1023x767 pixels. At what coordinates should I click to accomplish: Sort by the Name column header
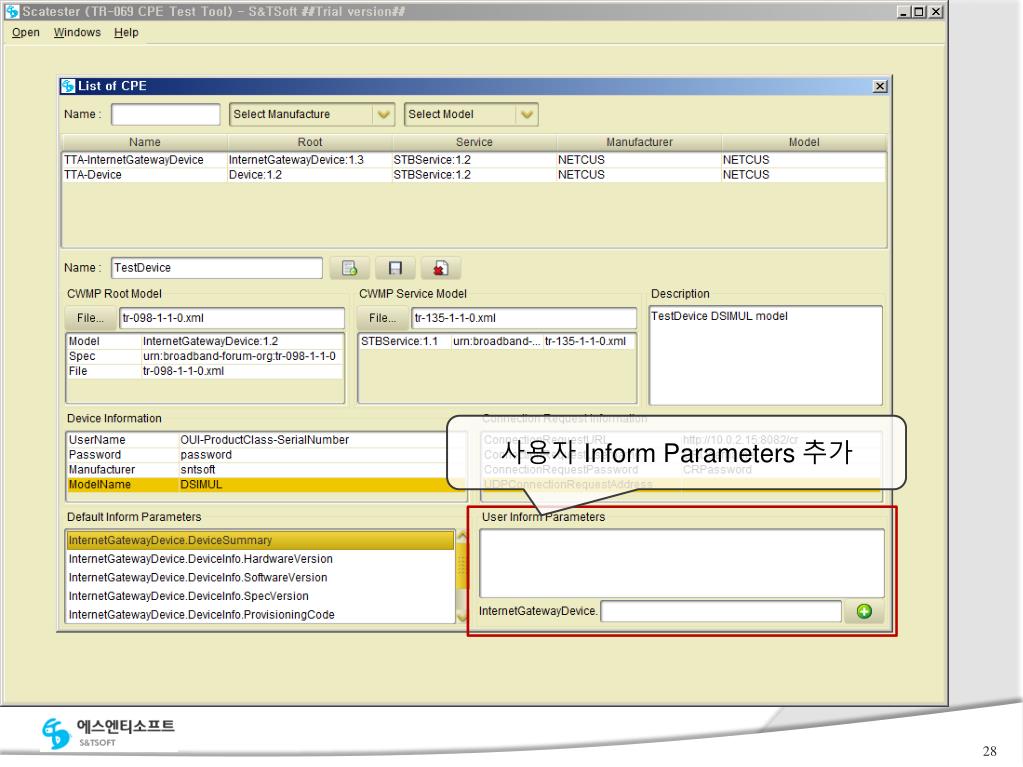tap(145, 142)
